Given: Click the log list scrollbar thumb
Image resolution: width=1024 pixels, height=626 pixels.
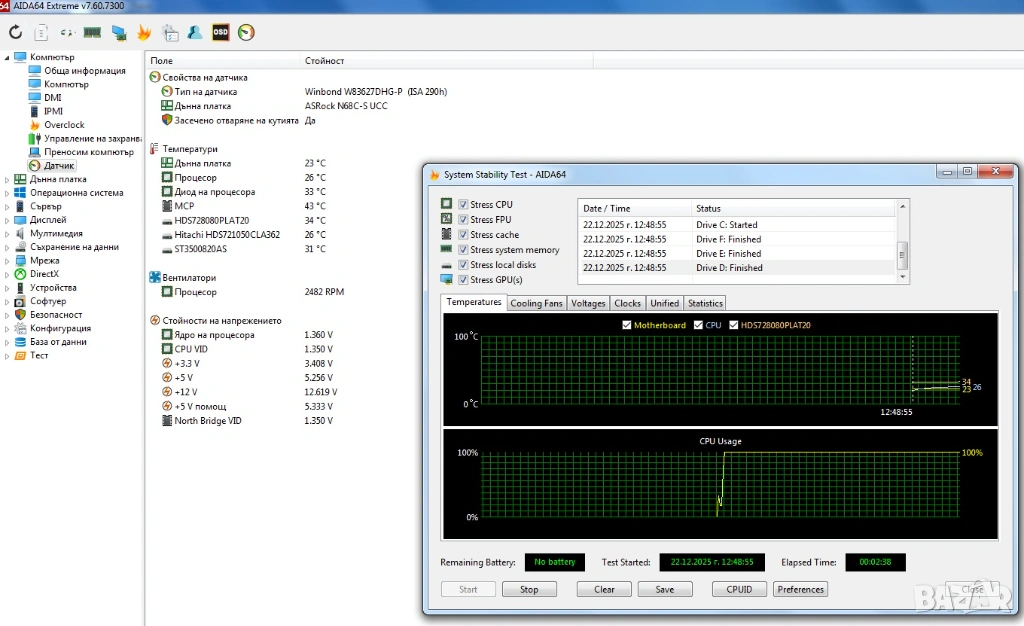Looking at the screenshot, I should tap(903, 252).
